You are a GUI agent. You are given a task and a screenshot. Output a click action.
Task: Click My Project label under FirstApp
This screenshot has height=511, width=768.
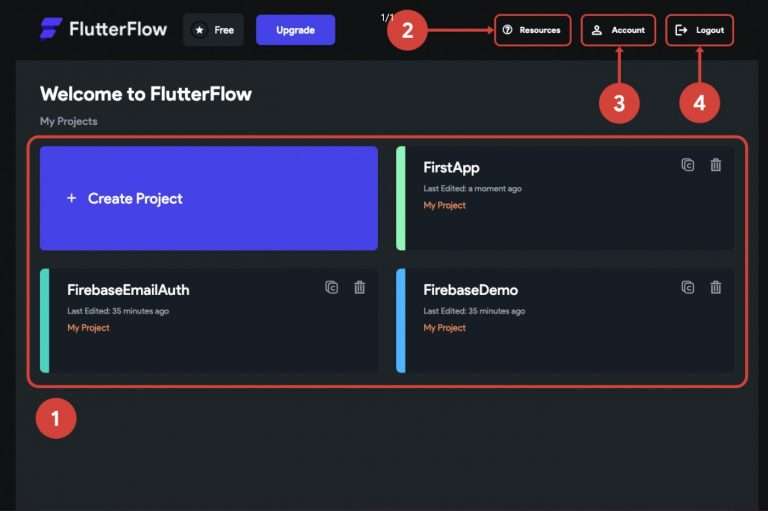point(444,206)
